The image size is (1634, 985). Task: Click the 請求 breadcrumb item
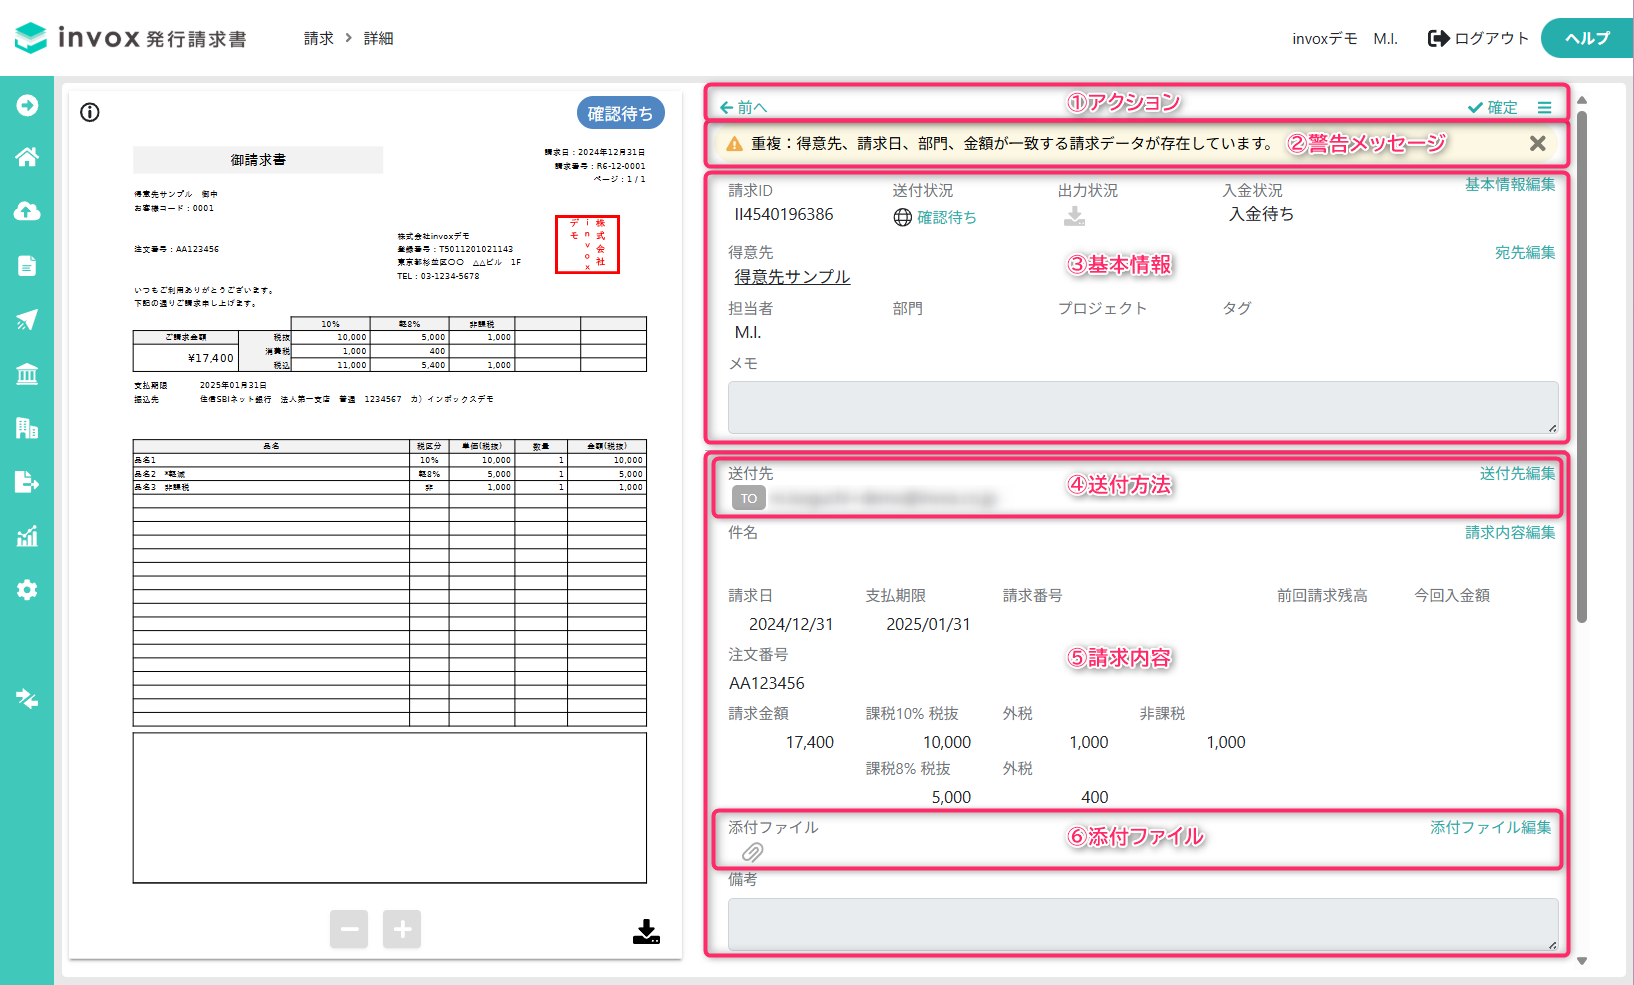point(319,38)
